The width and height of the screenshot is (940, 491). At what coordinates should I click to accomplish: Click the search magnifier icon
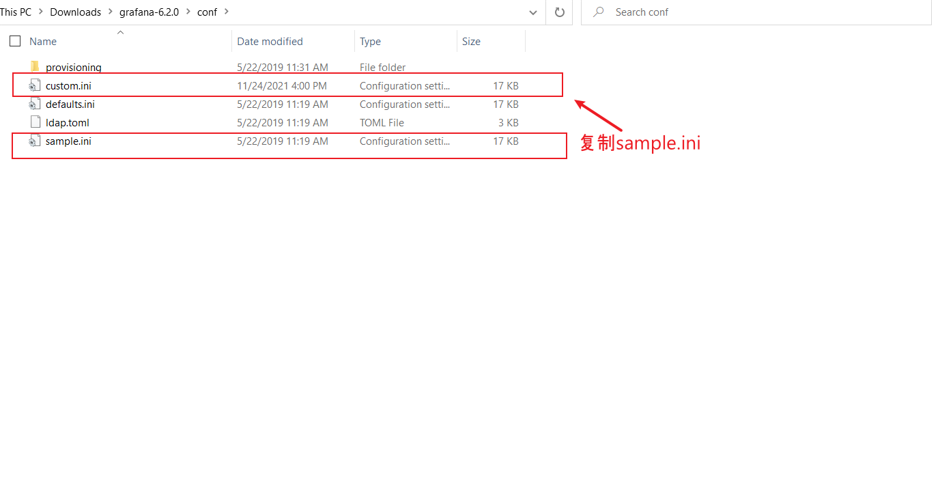click(x=598, y=12)
